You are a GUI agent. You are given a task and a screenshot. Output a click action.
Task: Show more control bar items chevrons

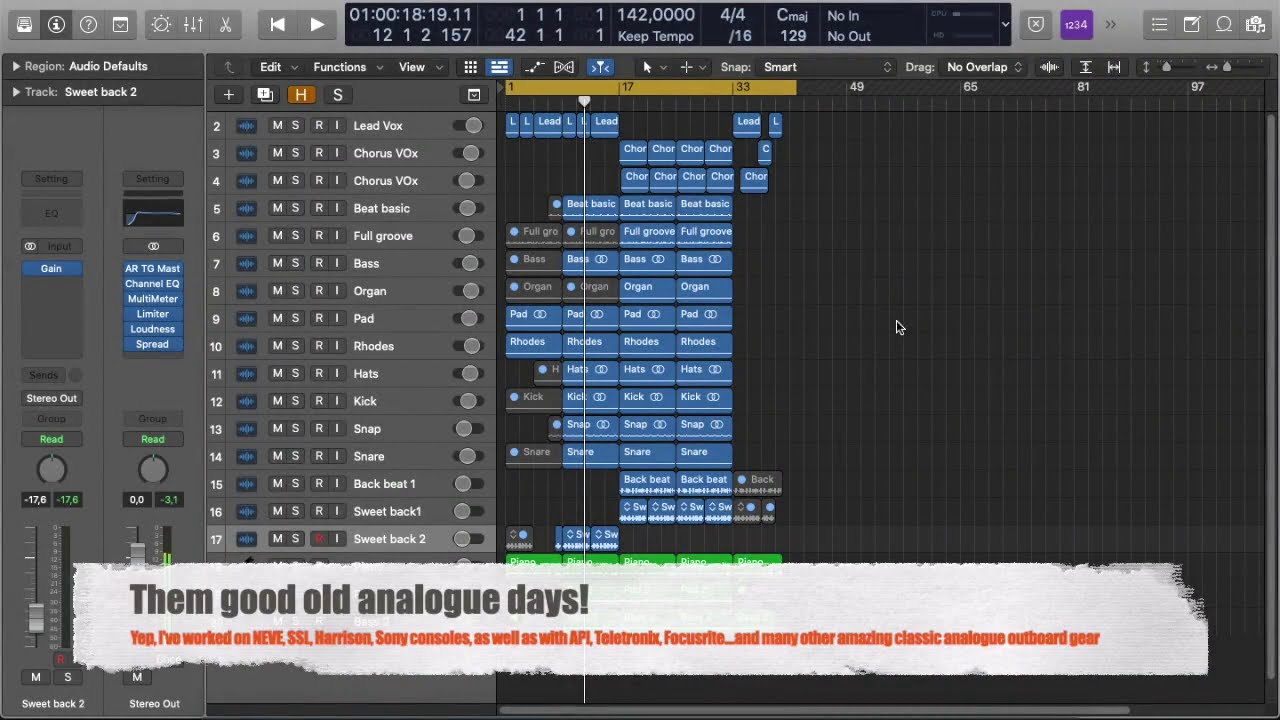(x=1110, y=25)
